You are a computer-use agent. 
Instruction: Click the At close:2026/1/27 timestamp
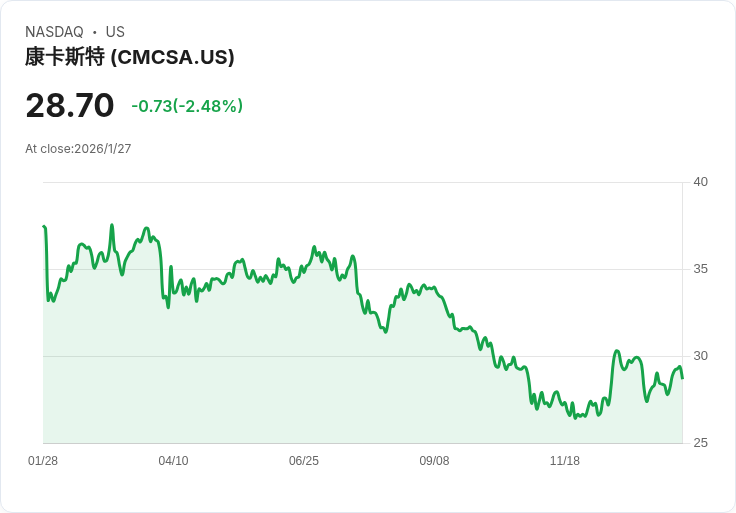coord(78,149)
